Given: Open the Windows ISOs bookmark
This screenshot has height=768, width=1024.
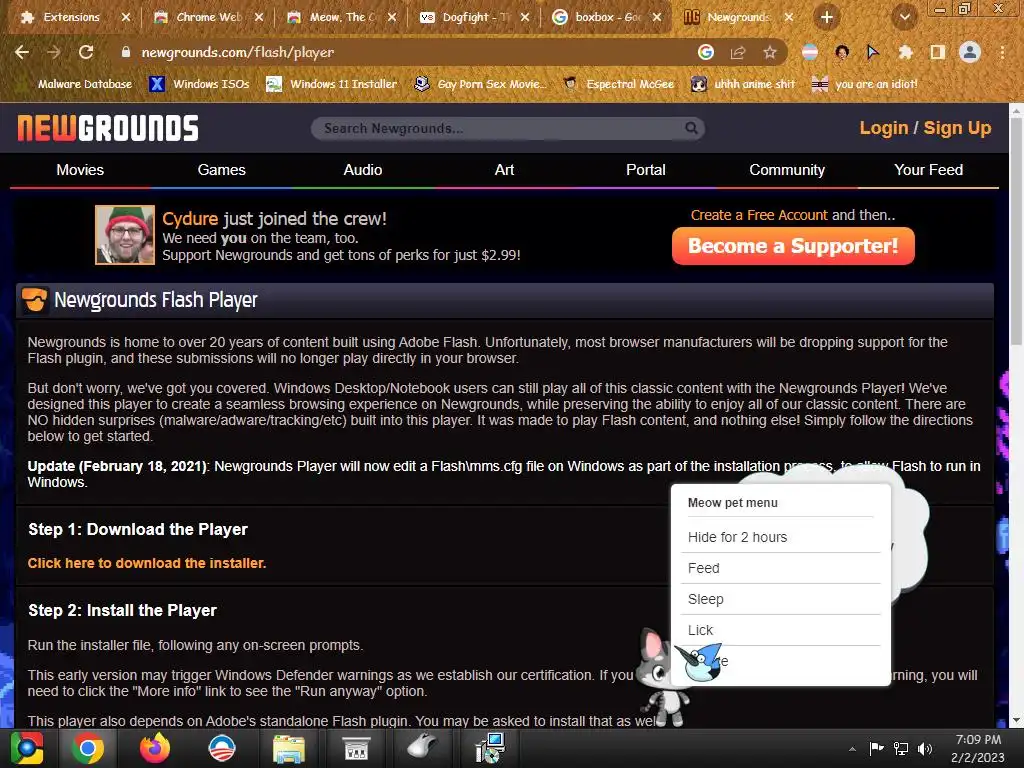Looking at the screenshot, I should coord(199,84).
